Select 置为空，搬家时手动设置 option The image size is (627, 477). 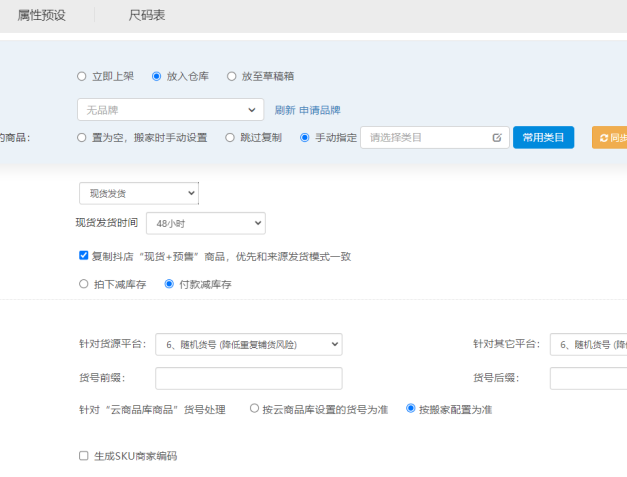82,138
